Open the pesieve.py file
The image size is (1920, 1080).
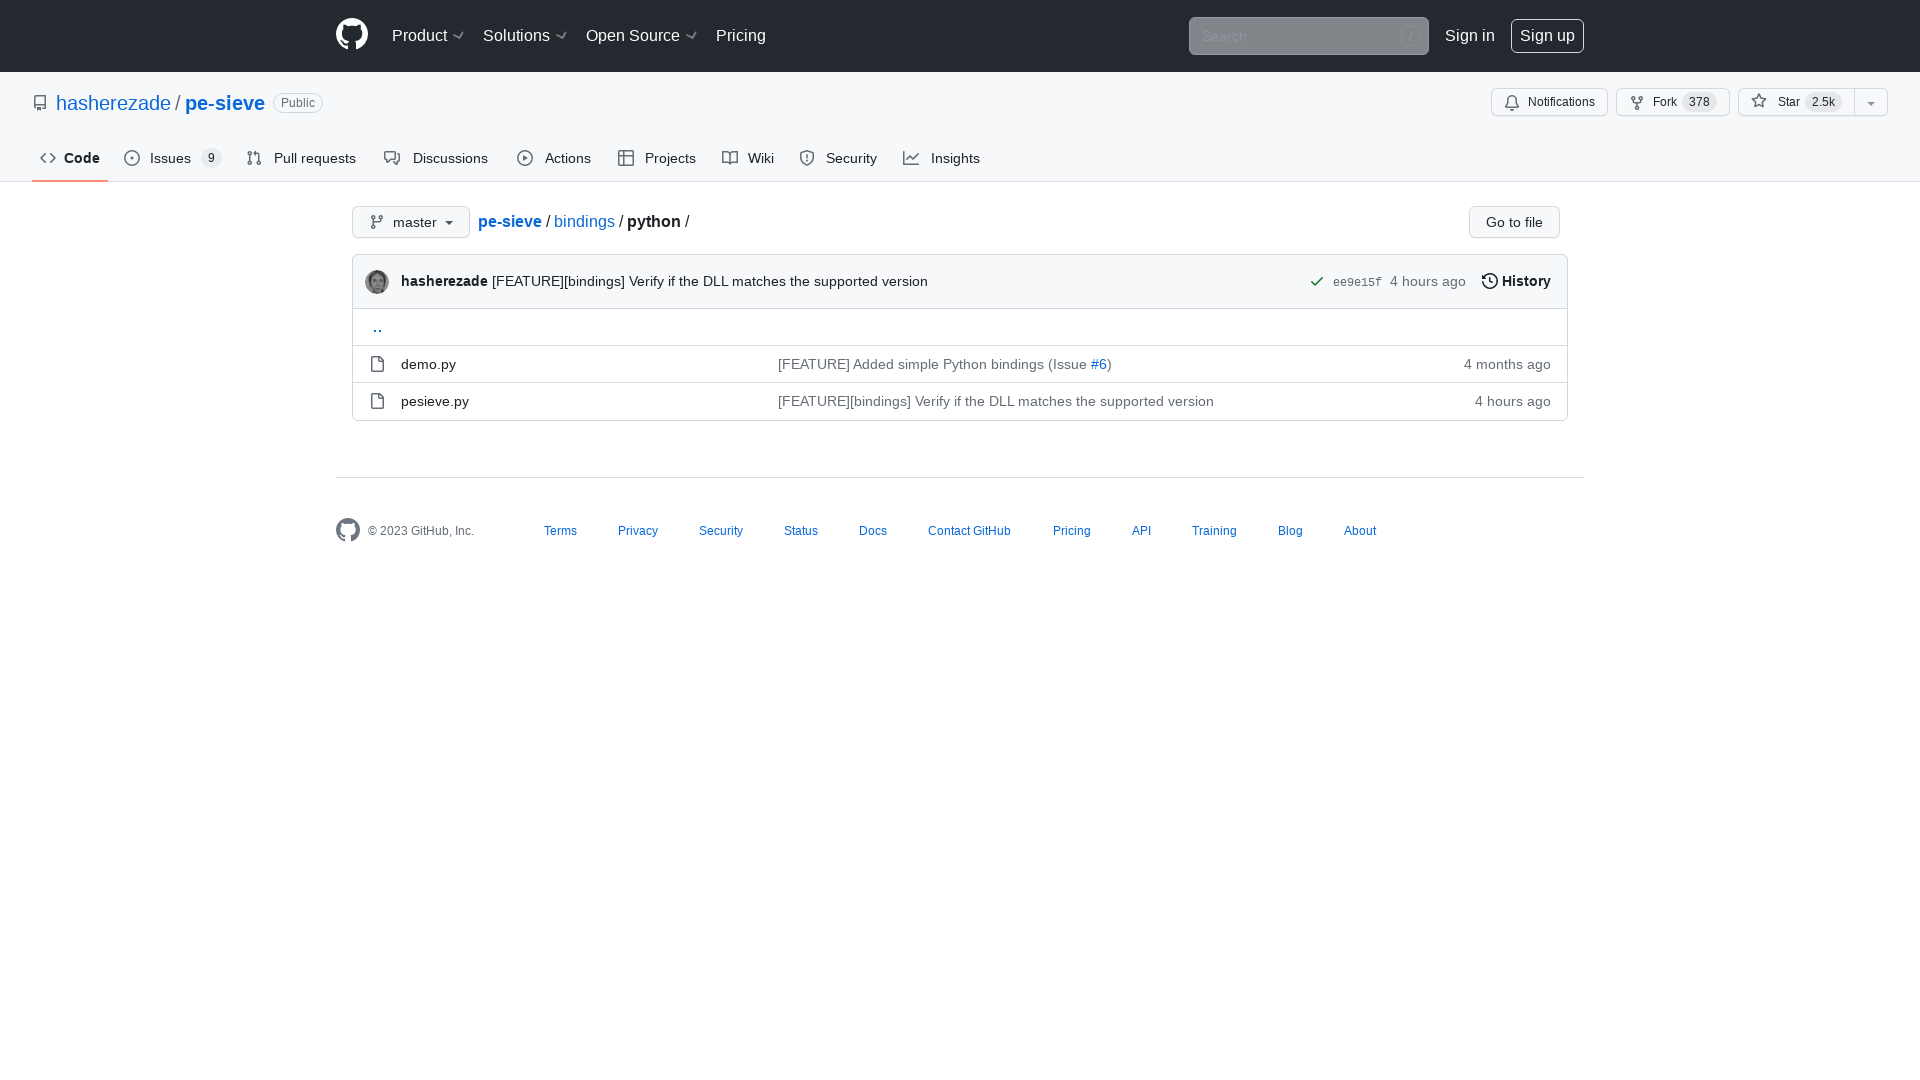point(435,401)
